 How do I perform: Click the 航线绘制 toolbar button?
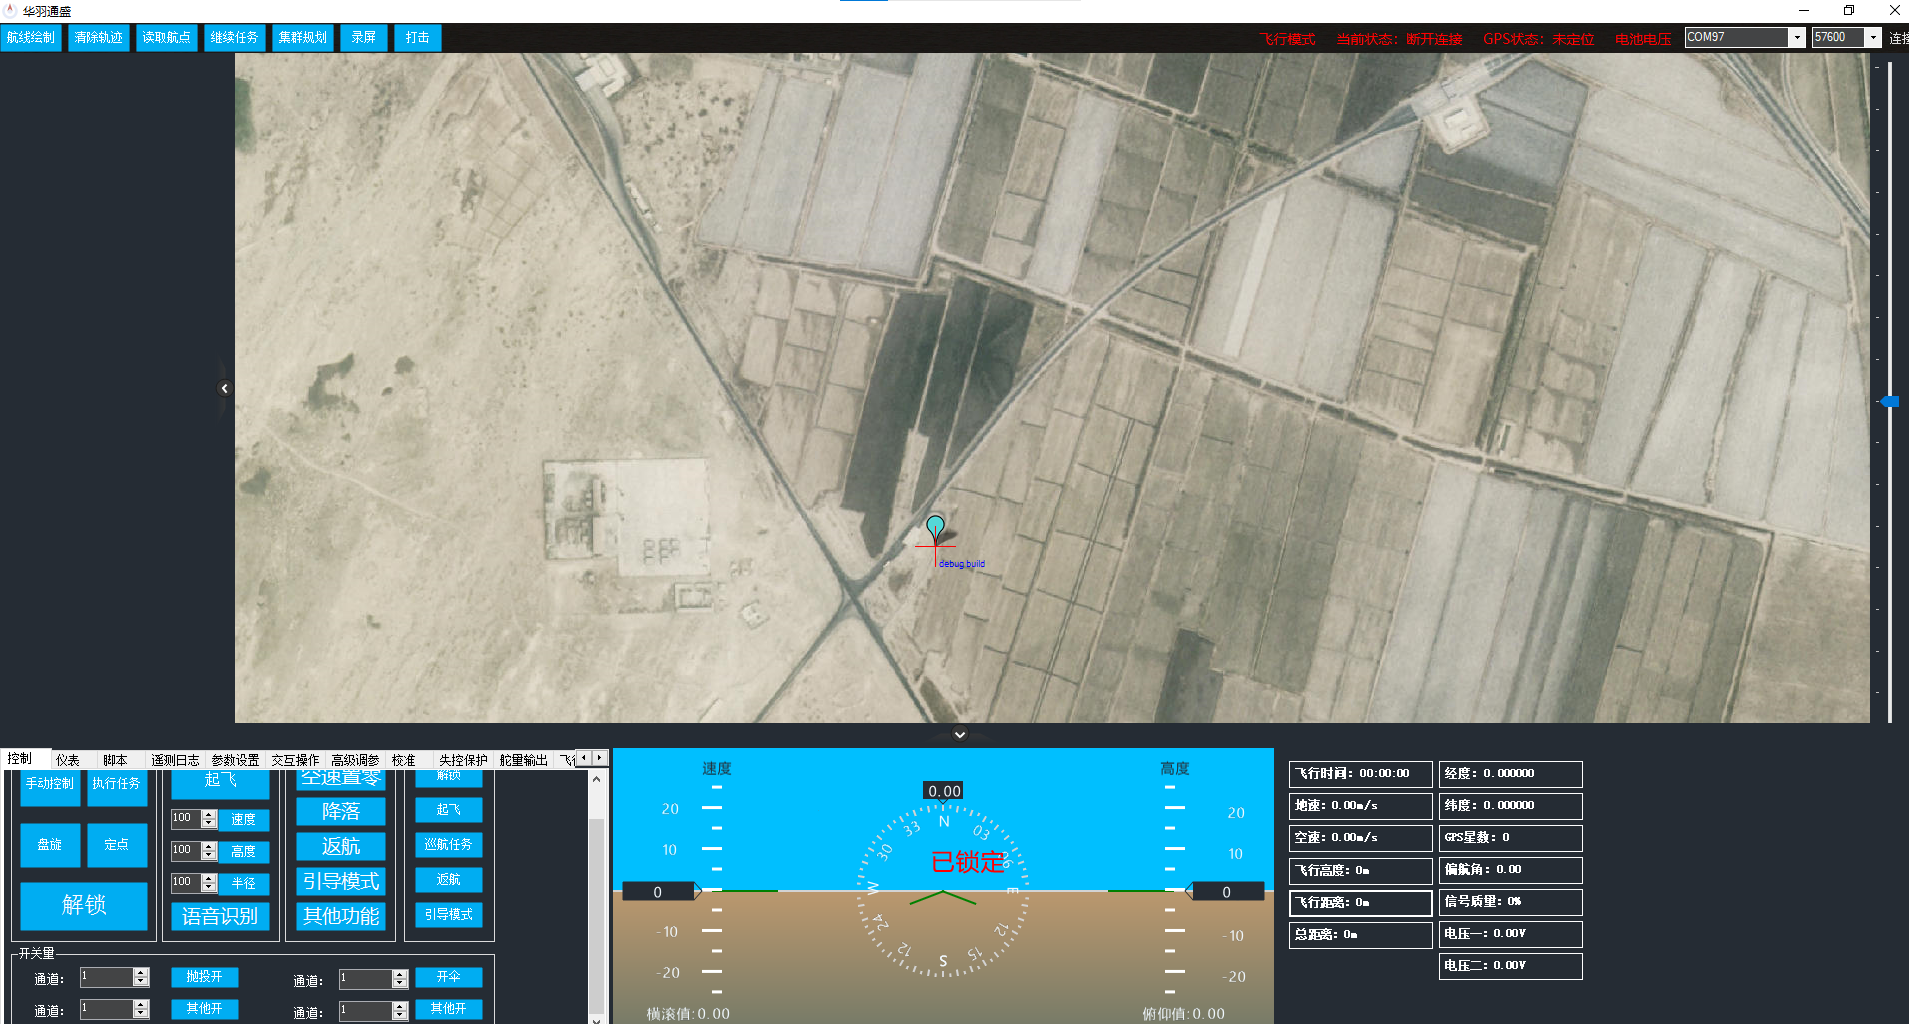click(31, 38)
